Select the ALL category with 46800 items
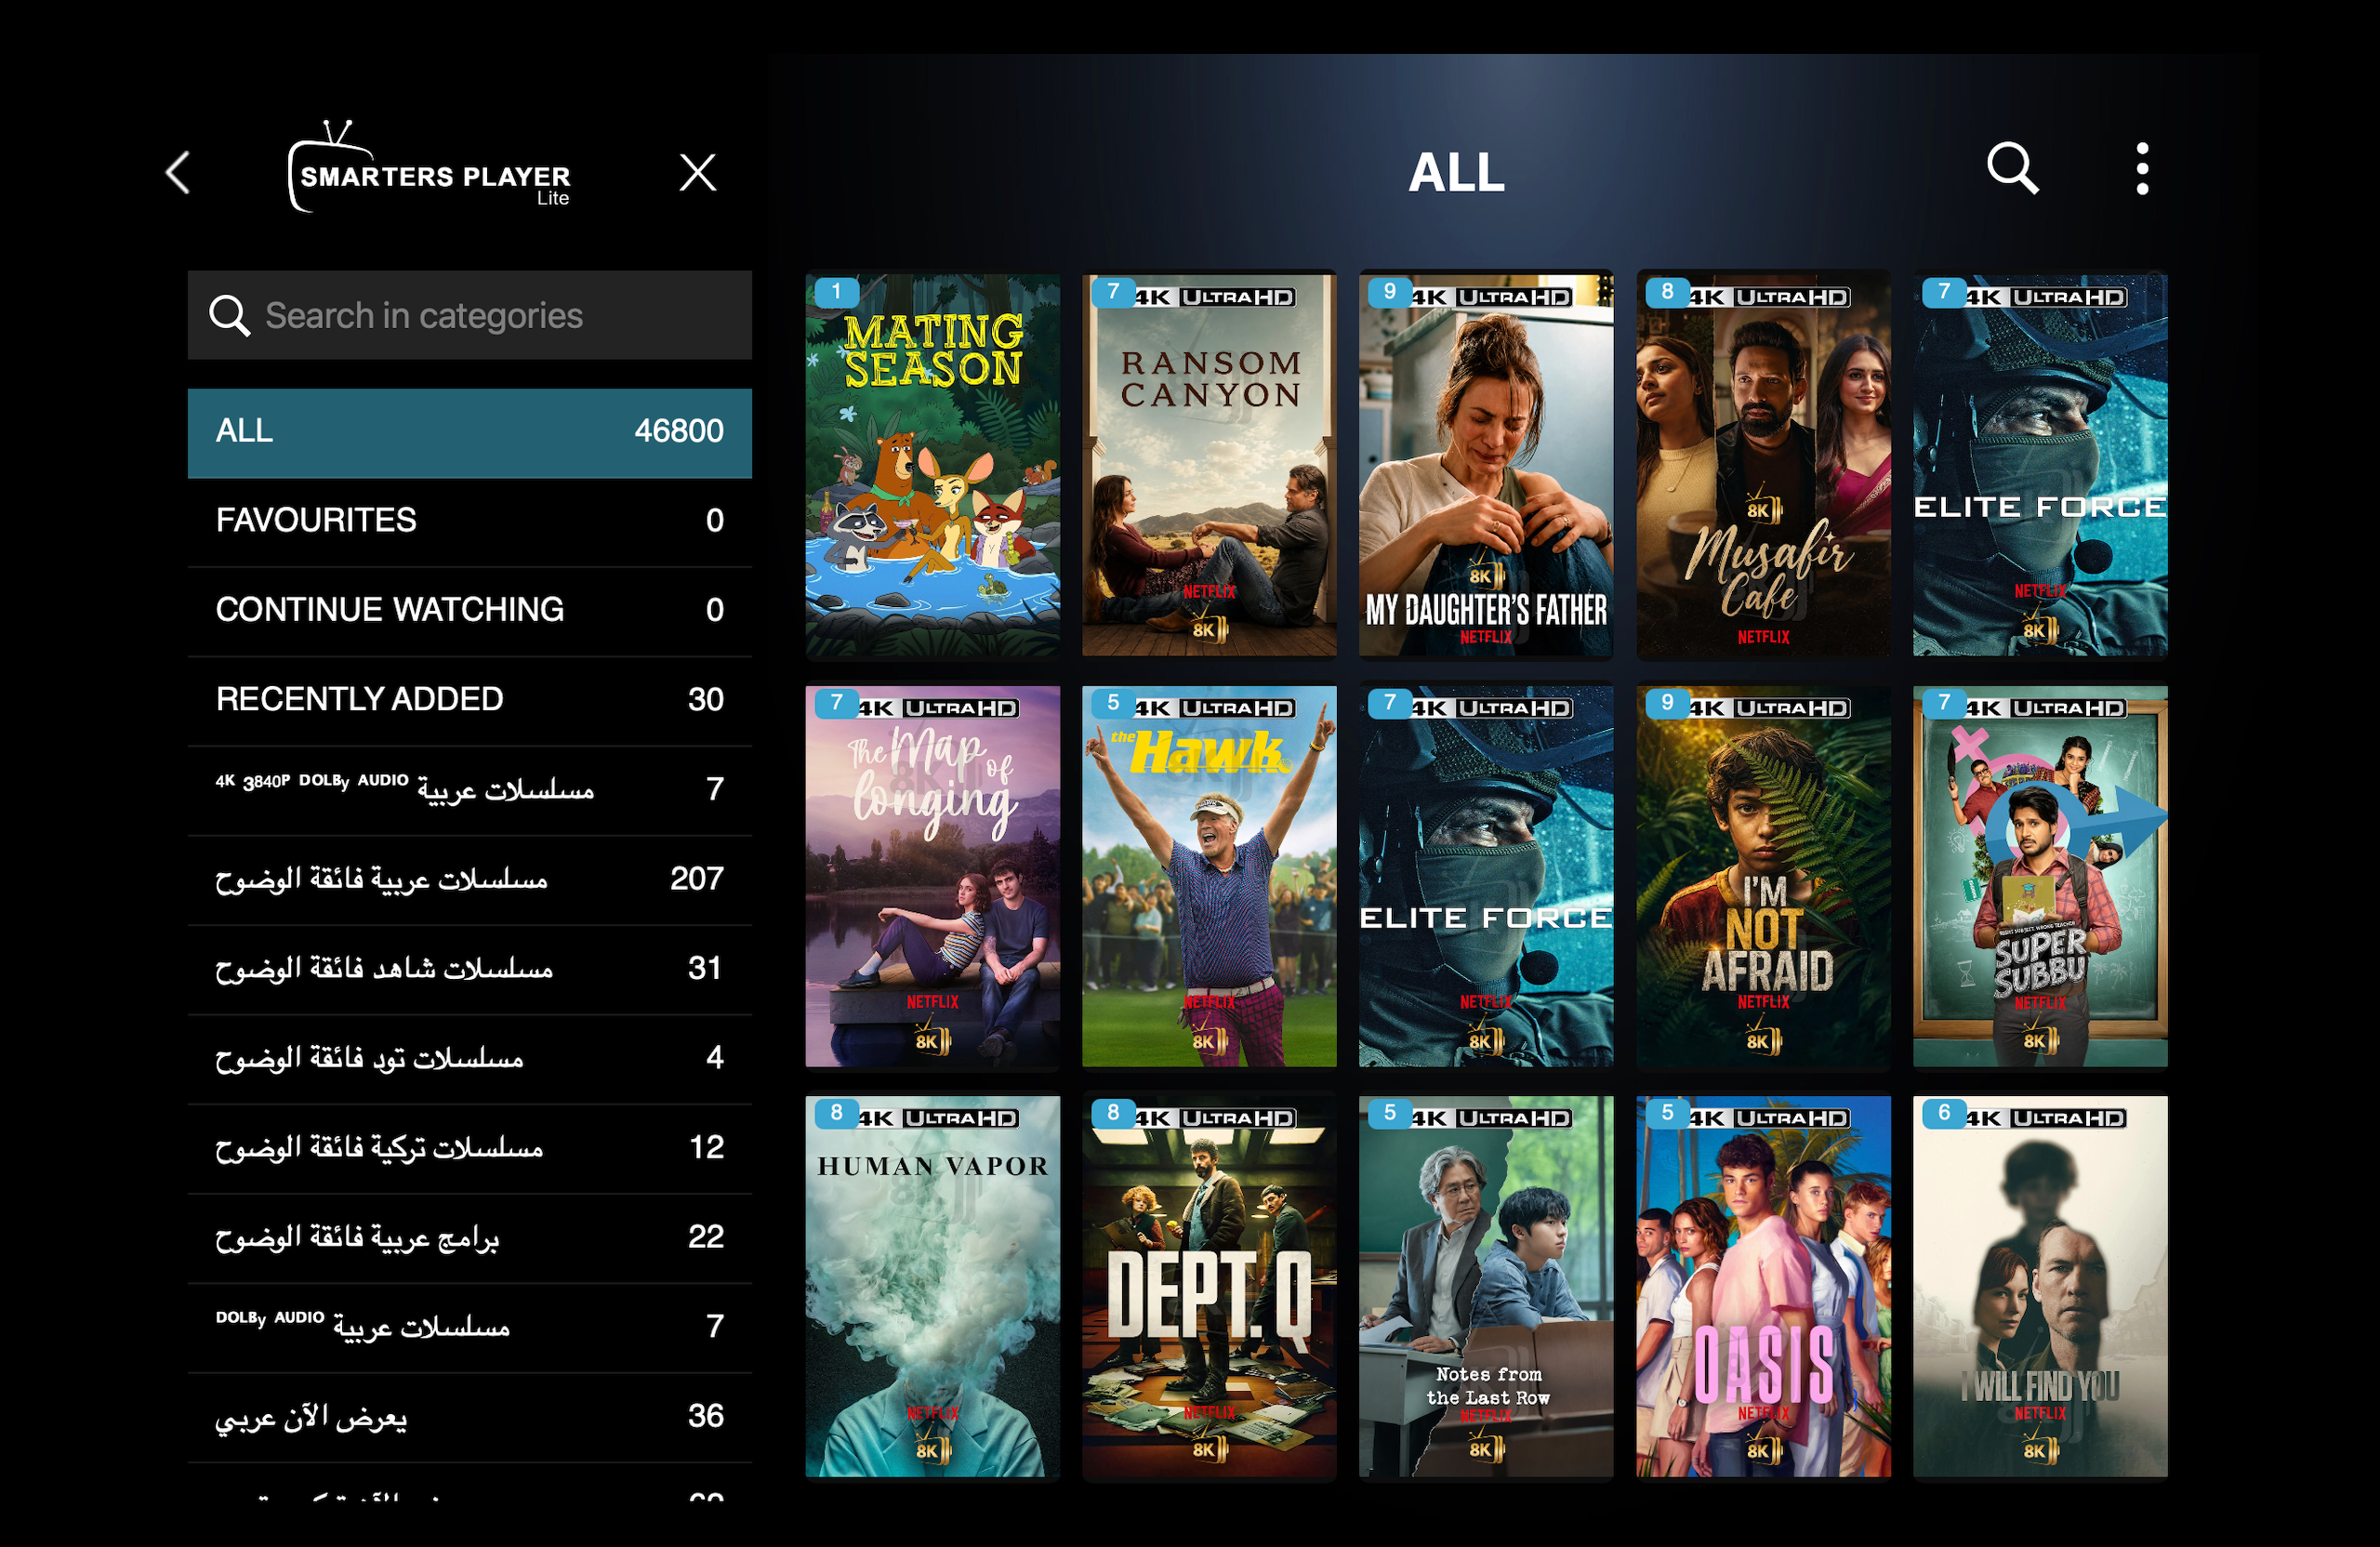This screenshot has width=2380, height=1547. click(470, 433)
